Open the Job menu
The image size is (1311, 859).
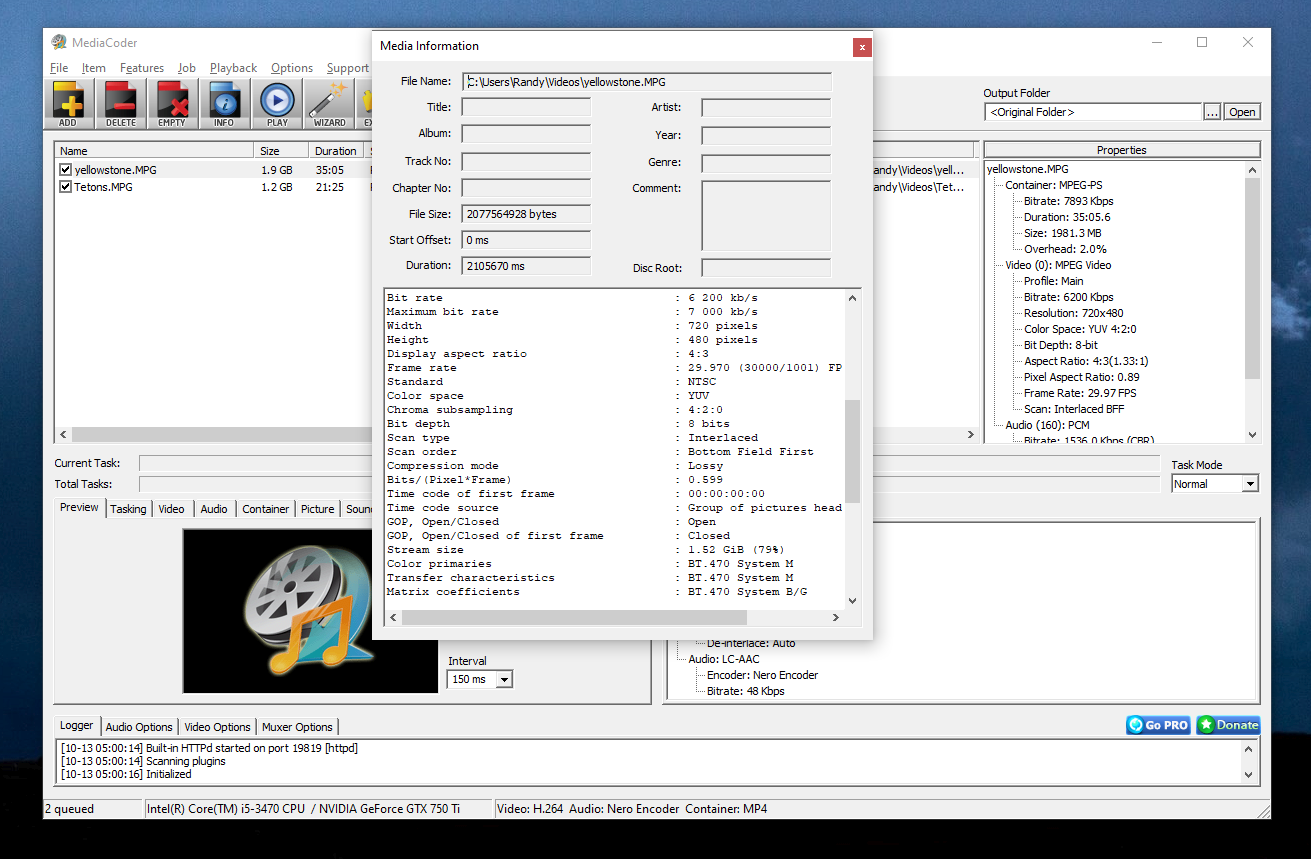pos(187,68)
